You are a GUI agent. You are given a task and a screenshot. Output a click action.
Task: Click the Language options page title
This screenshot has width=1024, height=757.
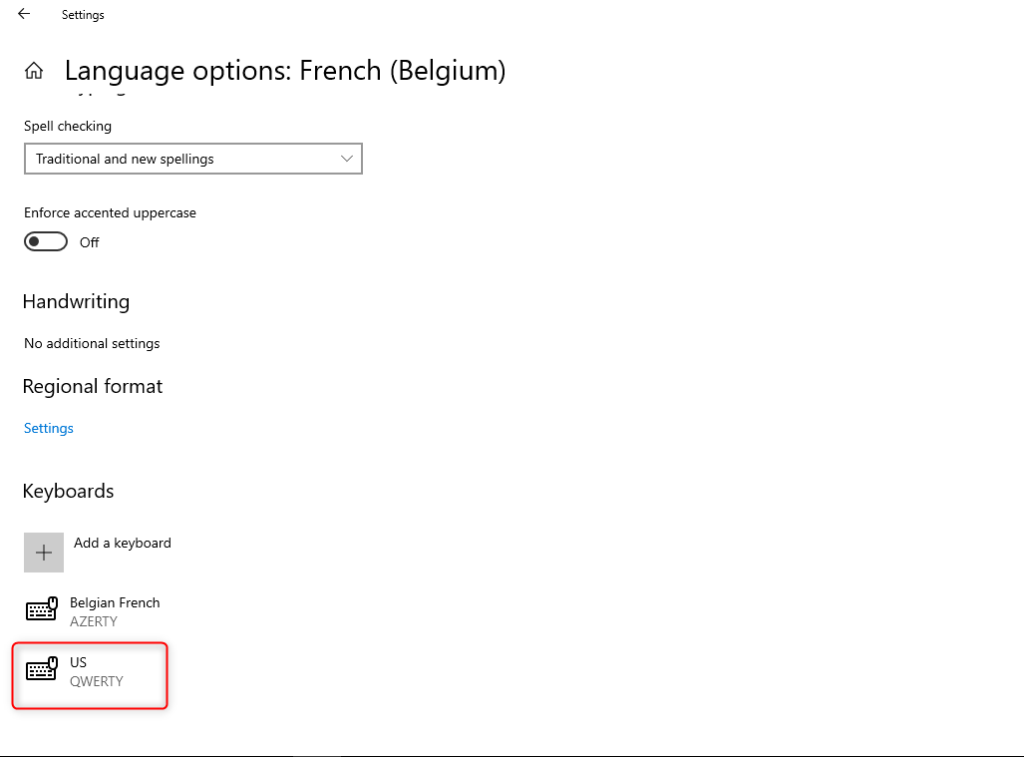285,71
